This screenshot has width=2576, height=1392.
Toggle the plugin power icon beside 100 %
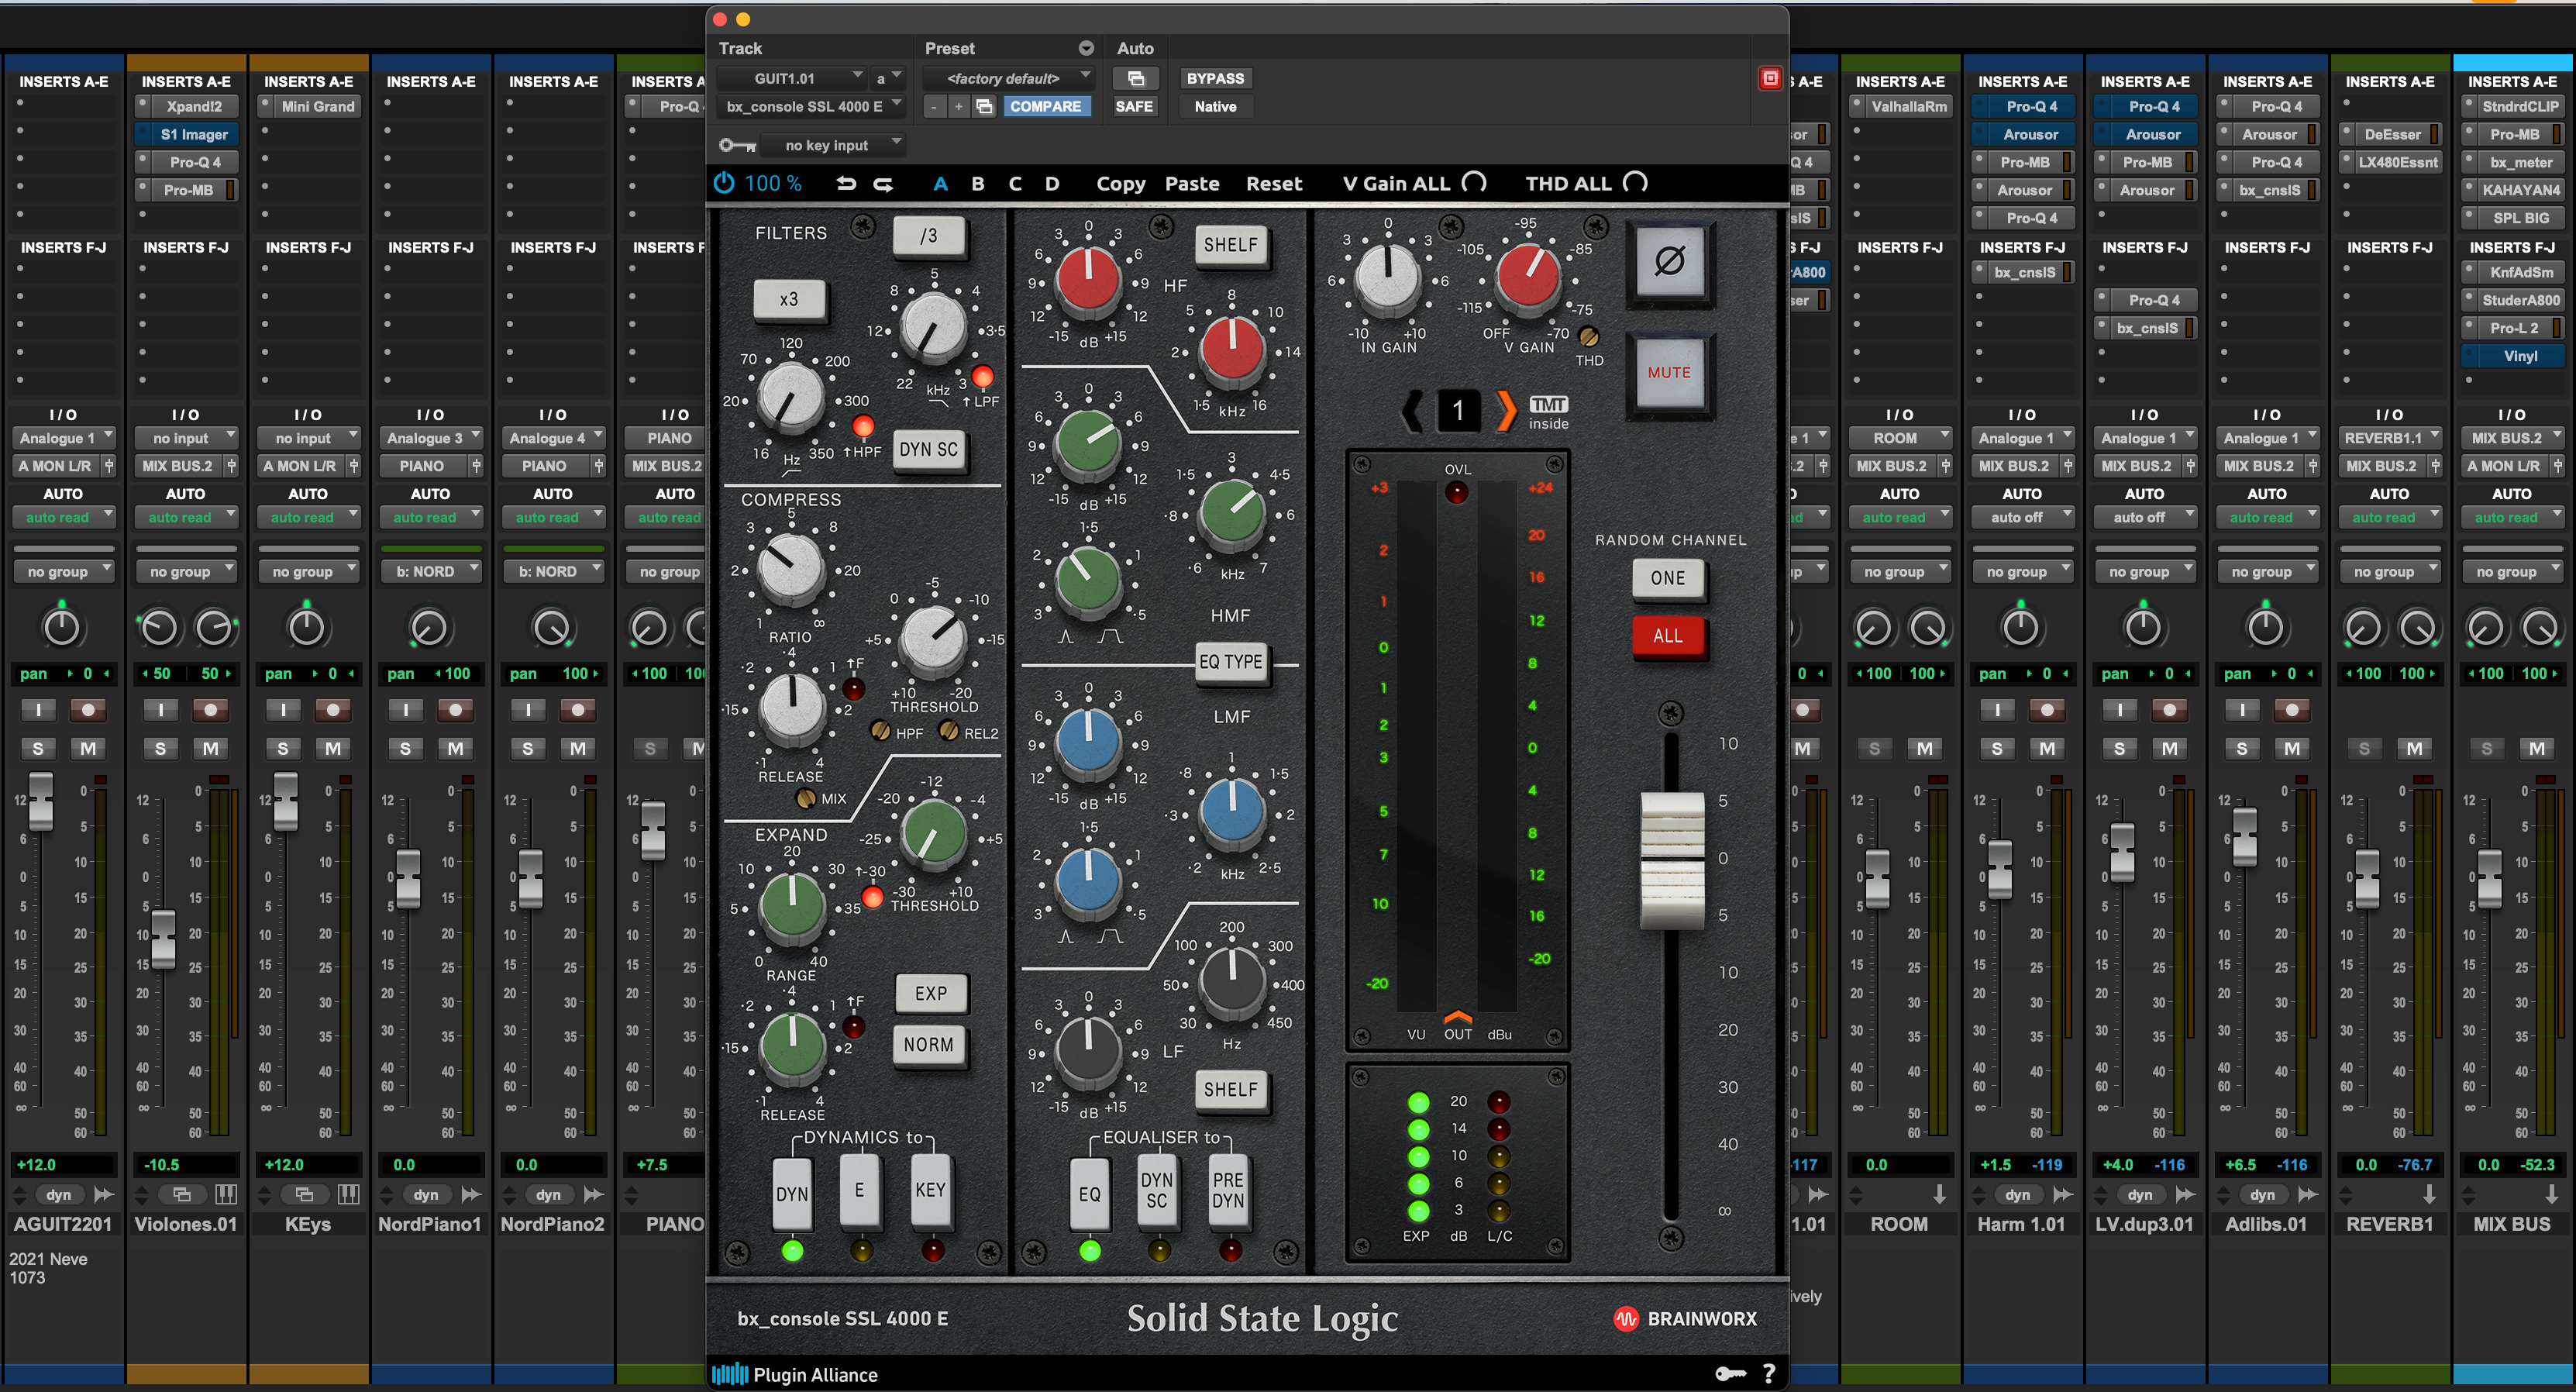(724, 183)
